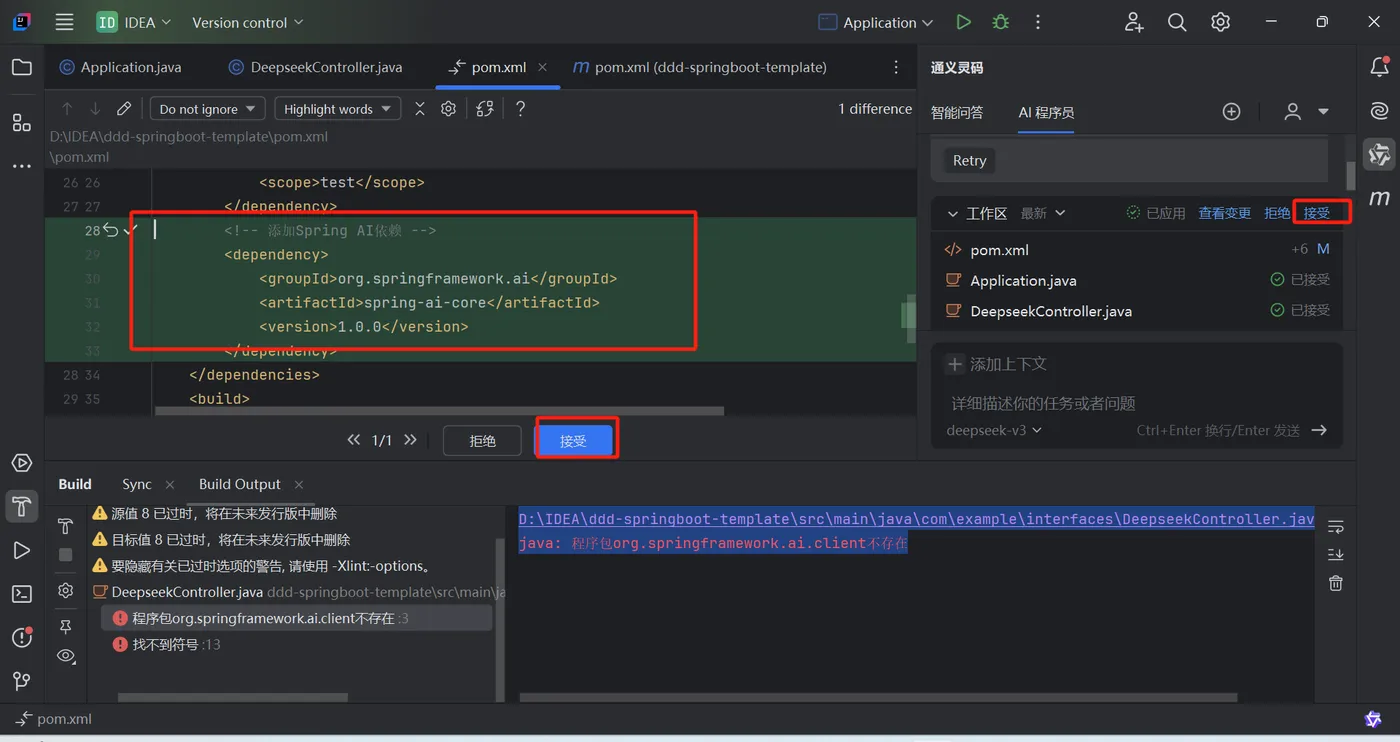Open IDE settings gear in title bar
Image resolution: width=1400 pixels, height=742 pixels.
(1220, 22)
